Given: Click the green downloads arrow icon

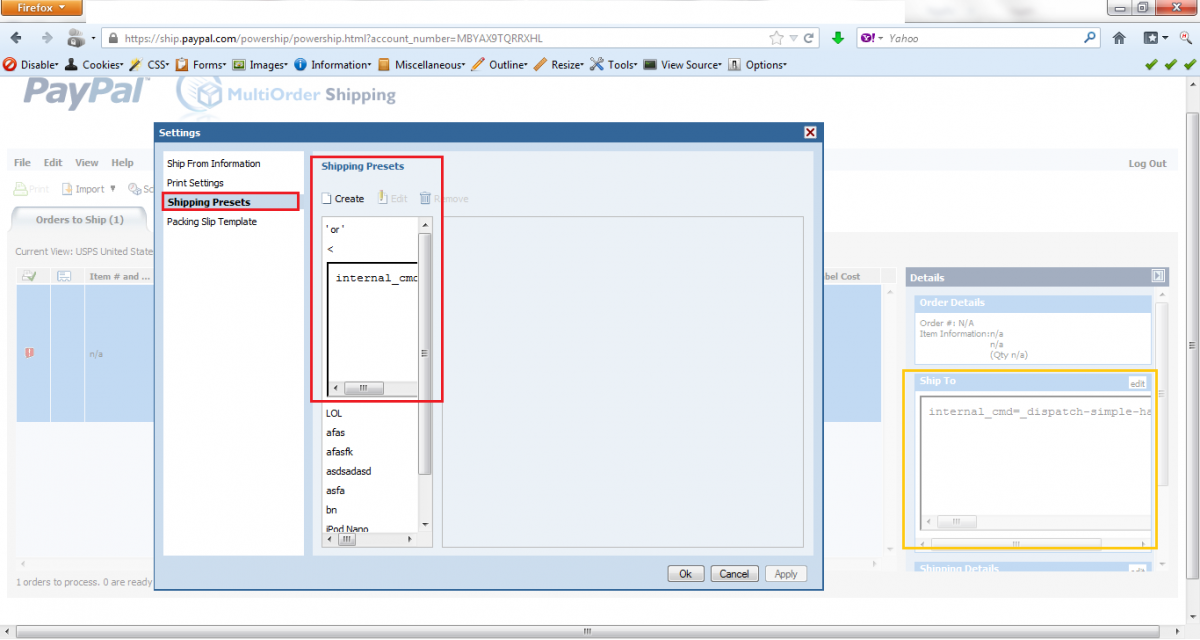Looking at the screenshot, I should pos(838,38).
